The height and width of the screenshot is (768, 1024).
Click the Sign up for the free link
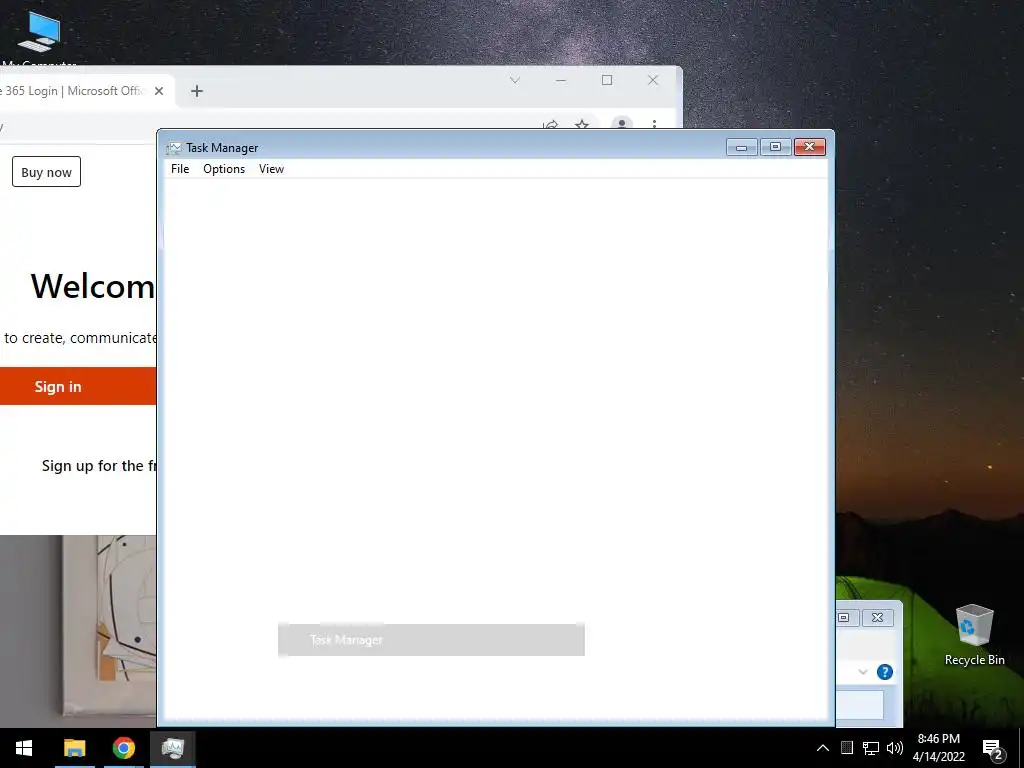point(99,466)
